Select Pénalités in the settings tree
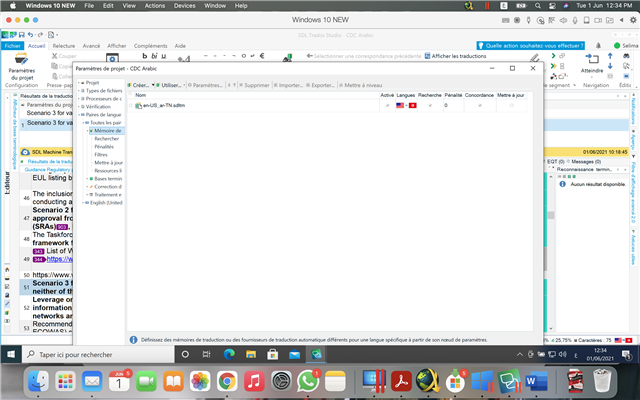 (104, 147)
